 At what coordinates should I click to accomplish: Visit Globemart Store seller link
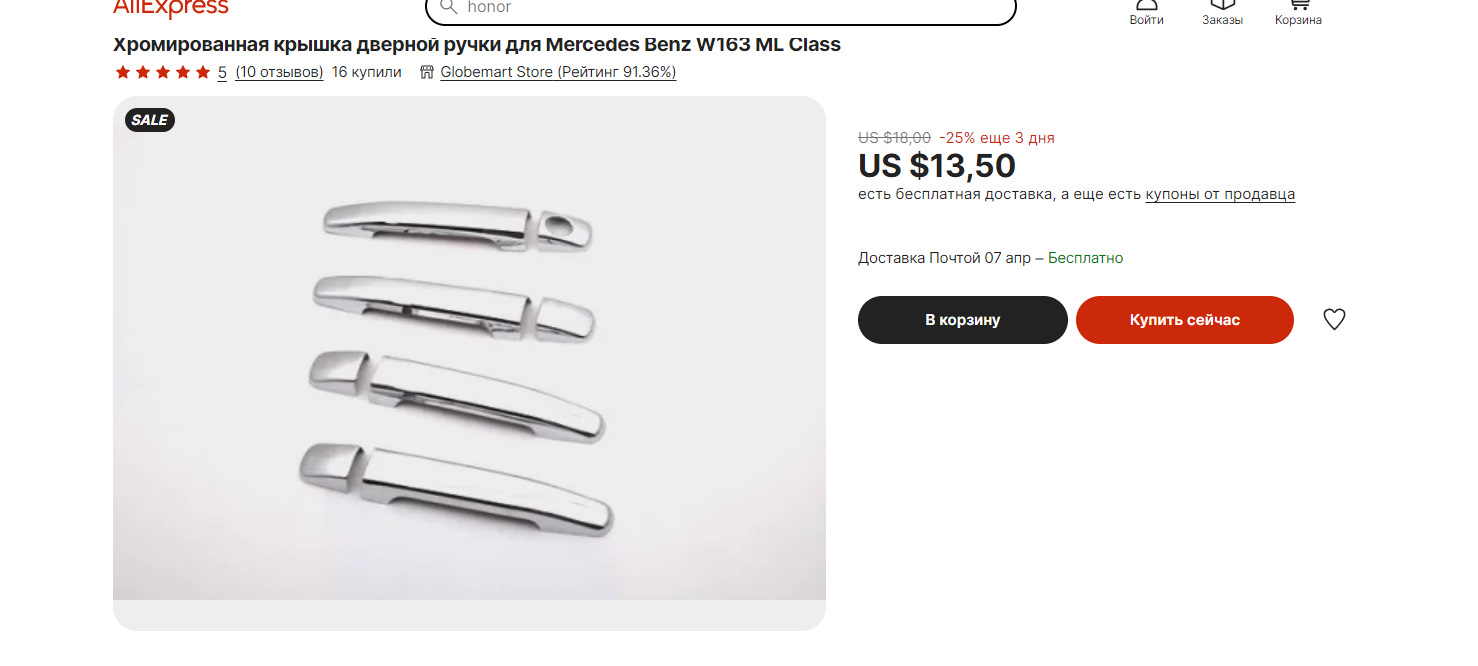558,72
